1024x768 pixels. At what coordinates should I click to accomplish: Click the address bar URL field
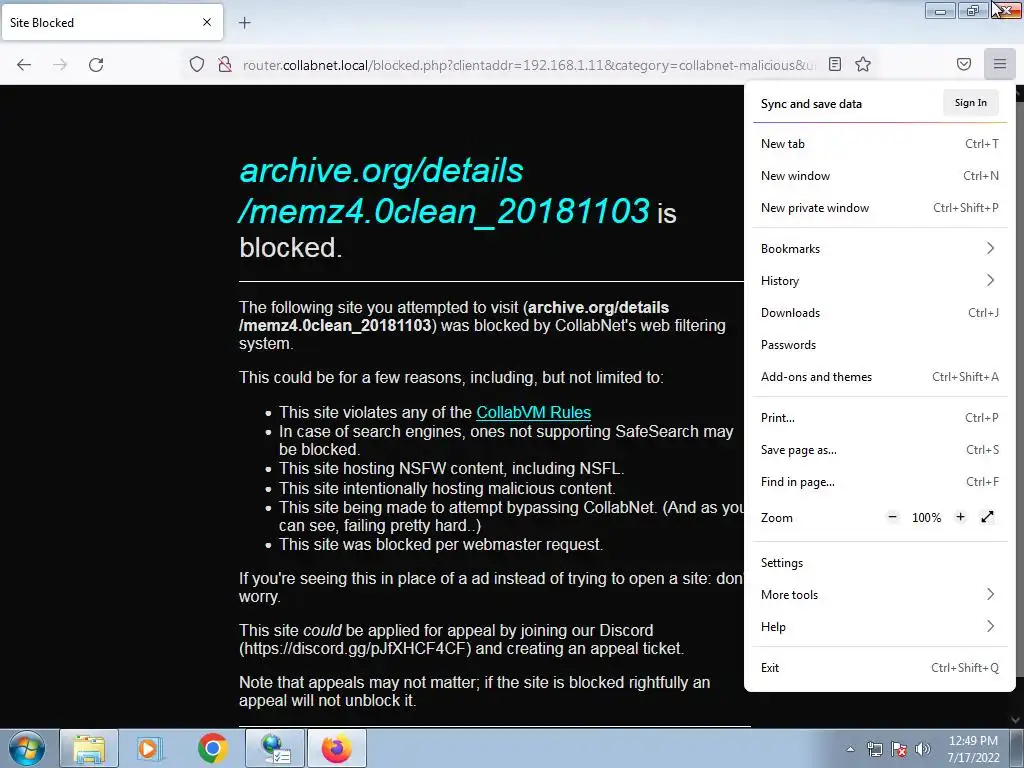pyautogui.click(x=529, y=65)
